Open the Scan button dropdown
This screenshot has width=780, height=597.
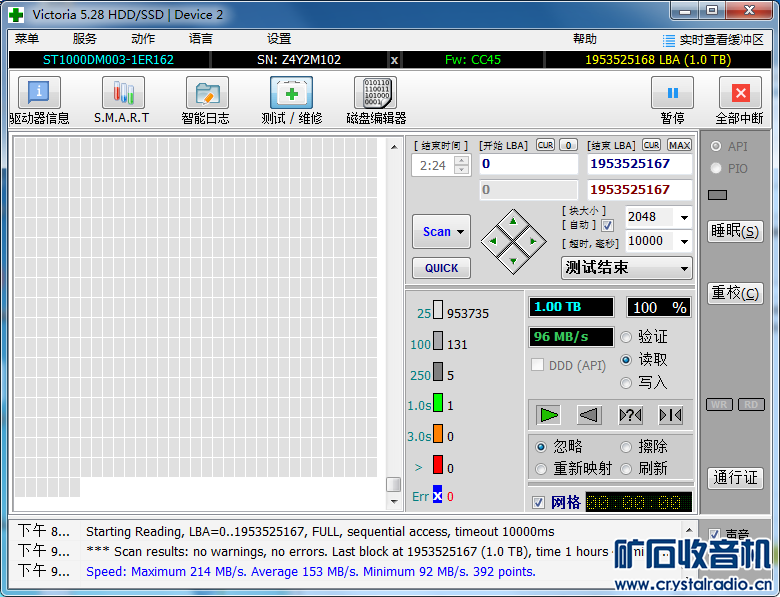461,232
